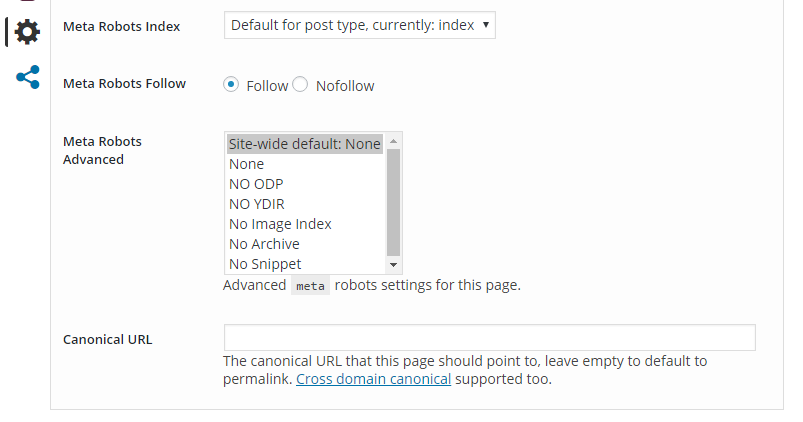The height and width of the screenshot is (422, 803).
Task: Click the Canonical URL label
Action: pos(108,340)
